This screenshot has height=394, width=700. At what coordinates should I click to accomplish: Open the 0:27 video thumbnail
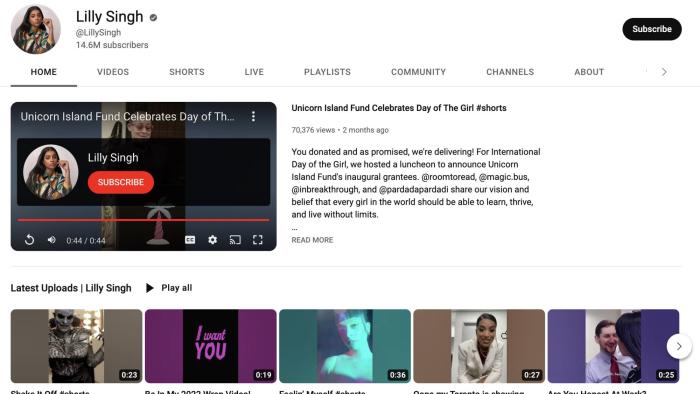click(x=479, y=346)
